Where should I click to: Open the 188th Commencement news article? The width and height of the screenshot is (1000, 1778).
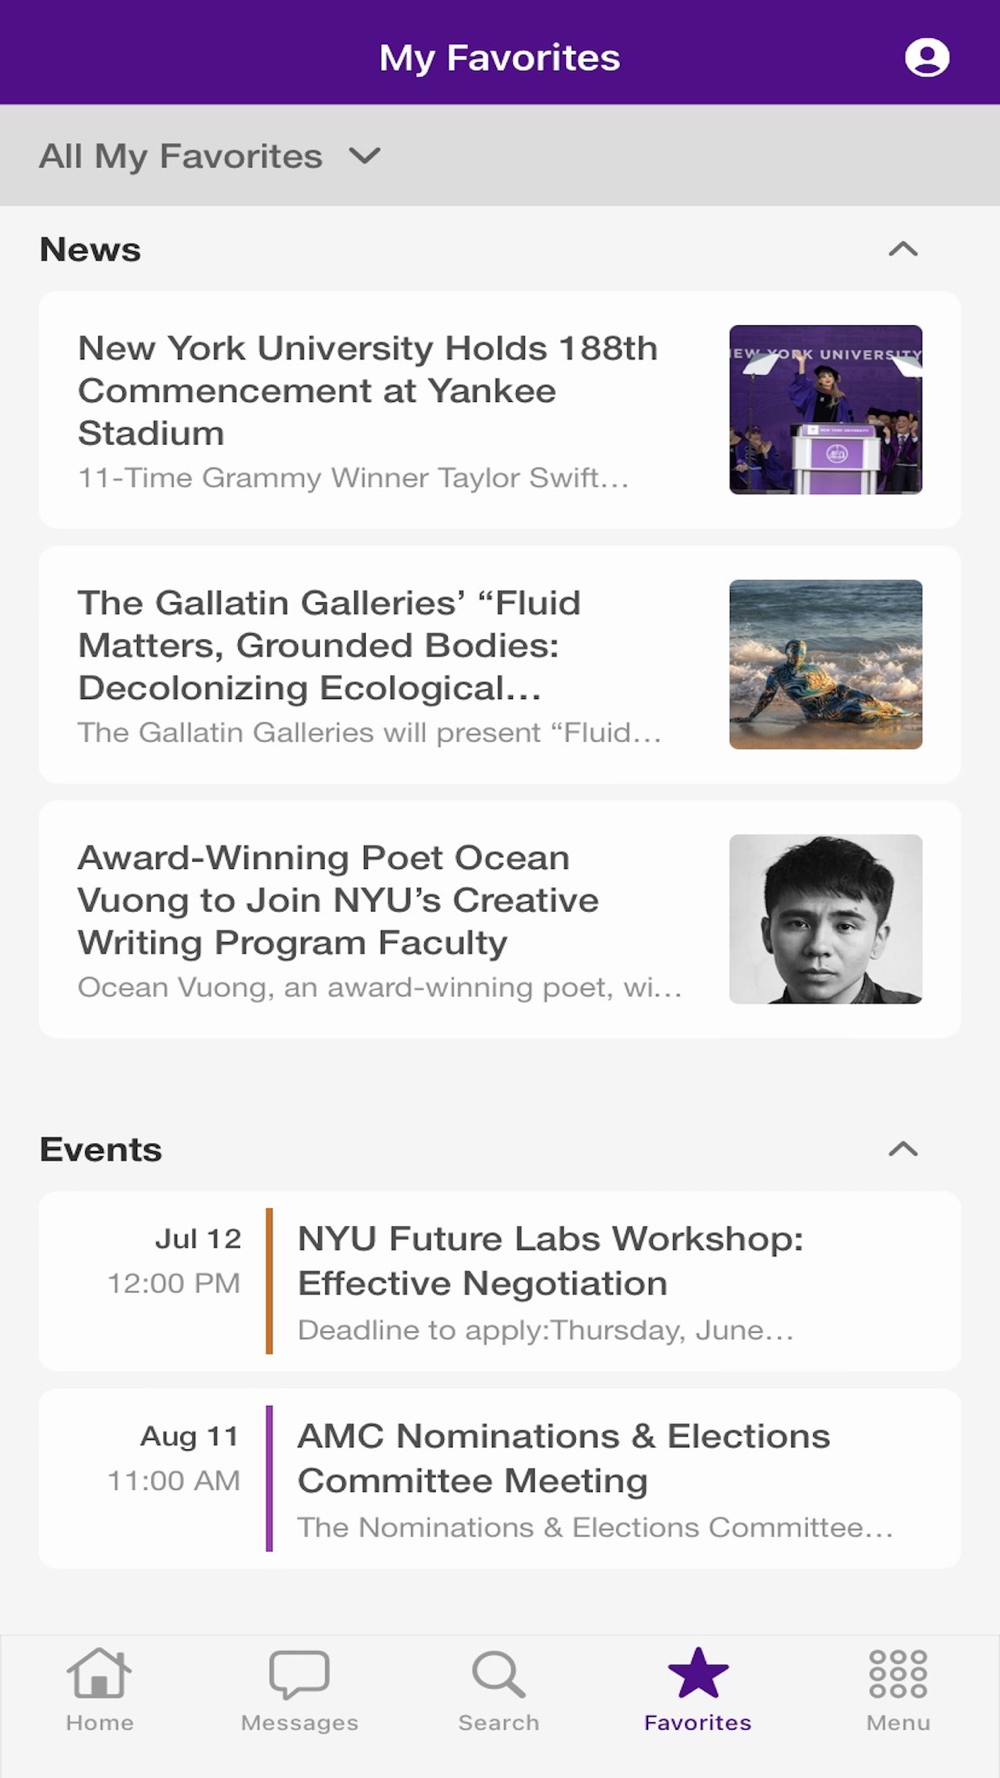368,391
